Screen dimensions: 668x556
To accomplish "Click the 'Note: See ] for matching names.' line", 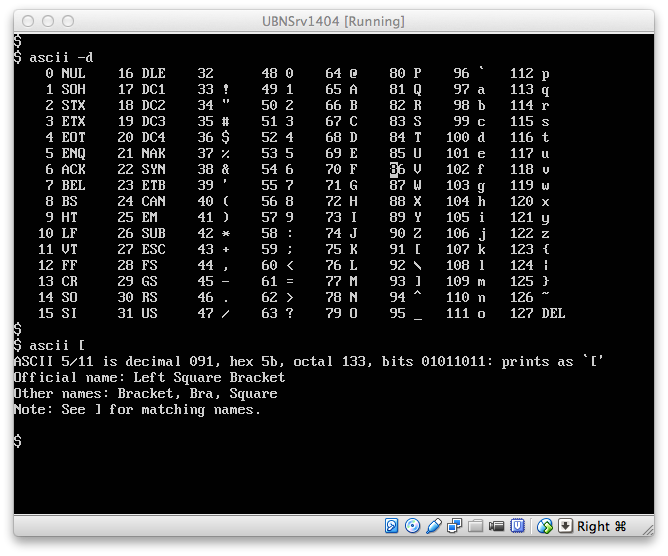I will coord(137,410).
